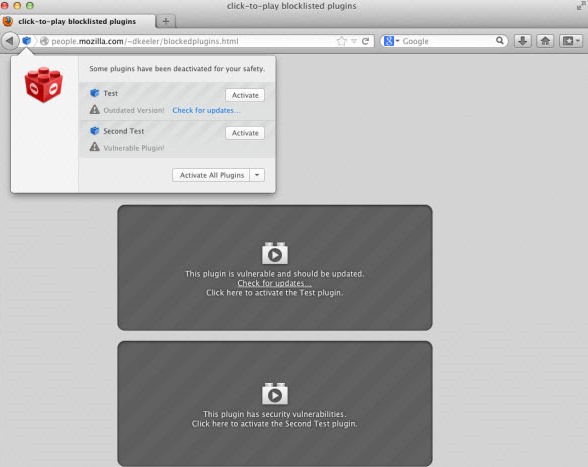588x467 pixels.
Task: Click 'Click here to activate the Test plugin'
Action: click(274, 293)
